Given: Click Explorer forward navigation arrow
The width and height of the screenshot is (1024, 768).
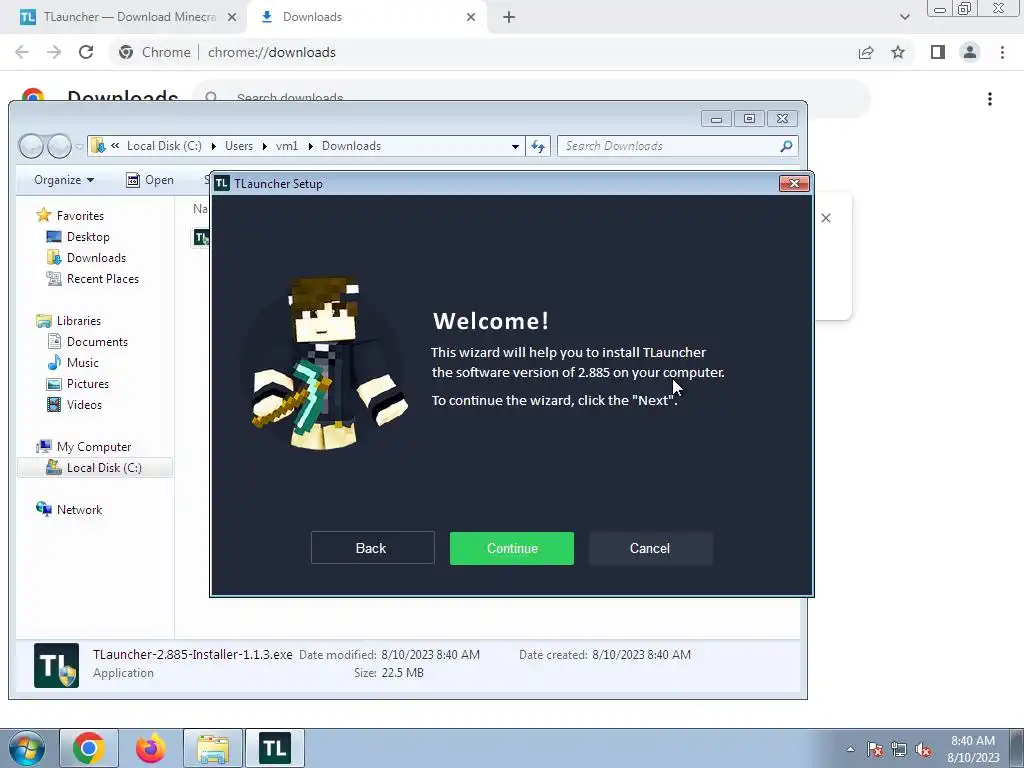Looking at the screenshot, I should 59,146.
